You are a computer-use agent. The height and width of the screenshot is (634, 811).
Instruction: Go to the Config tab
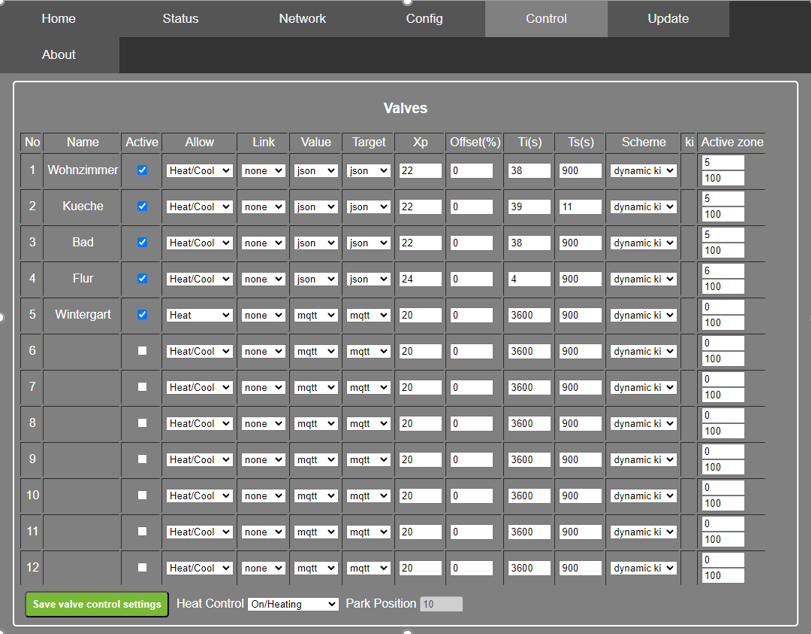pyautogui.click(x=424, y=19)
